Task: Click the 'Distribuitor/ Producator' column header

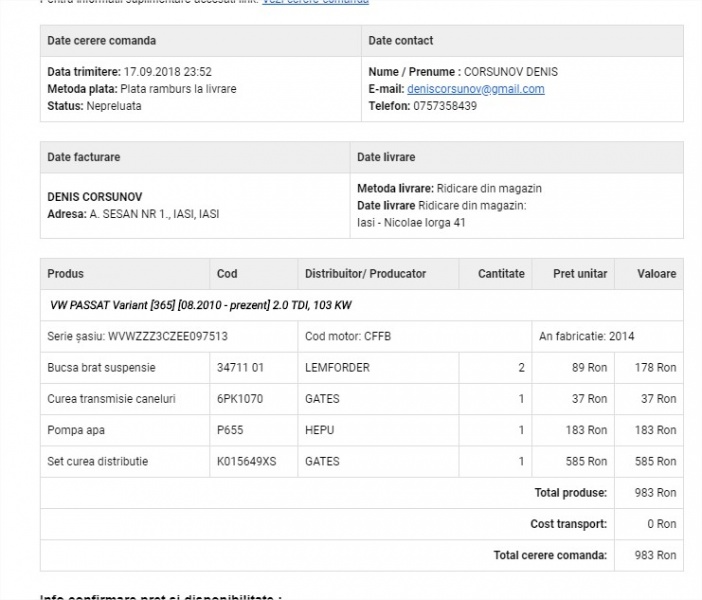Action: point(365,274)
